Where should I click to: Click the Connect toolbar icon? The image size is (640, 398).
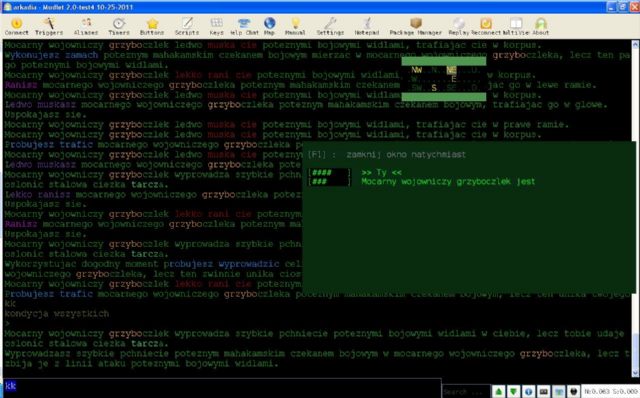click(x=16, y=27)
